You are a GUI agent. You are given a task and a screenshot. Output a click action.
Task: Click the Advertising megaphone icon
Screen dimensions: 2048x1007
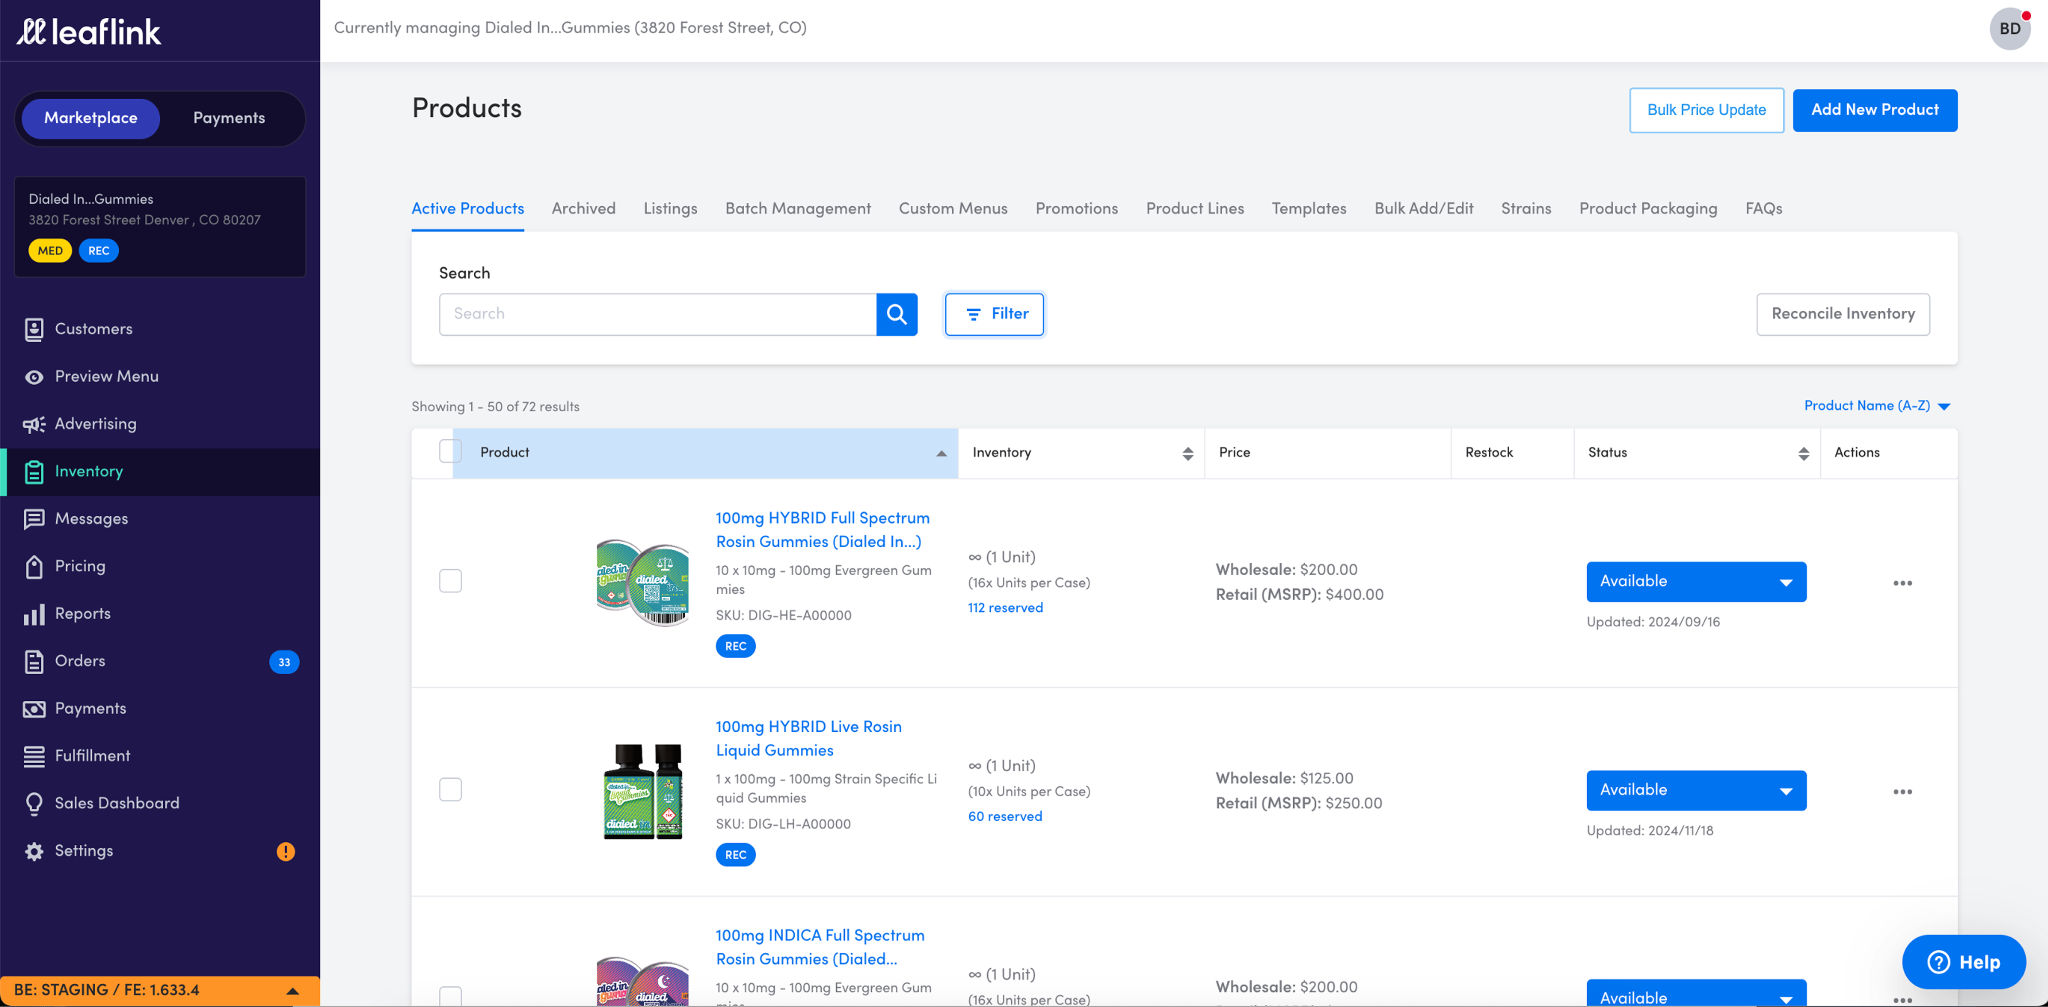click(34, 424)
